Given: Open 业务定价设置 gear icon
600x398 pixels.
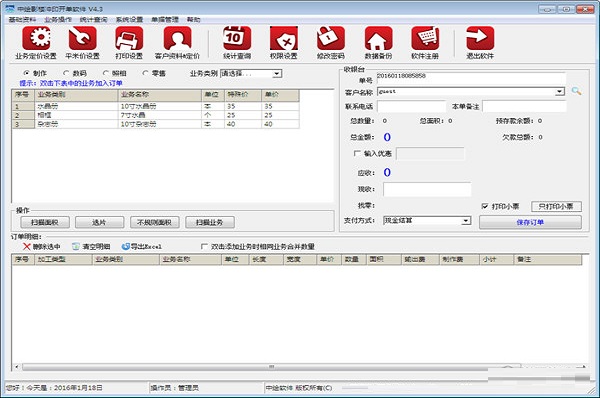Looking at the screenshot, I should 36,38.
